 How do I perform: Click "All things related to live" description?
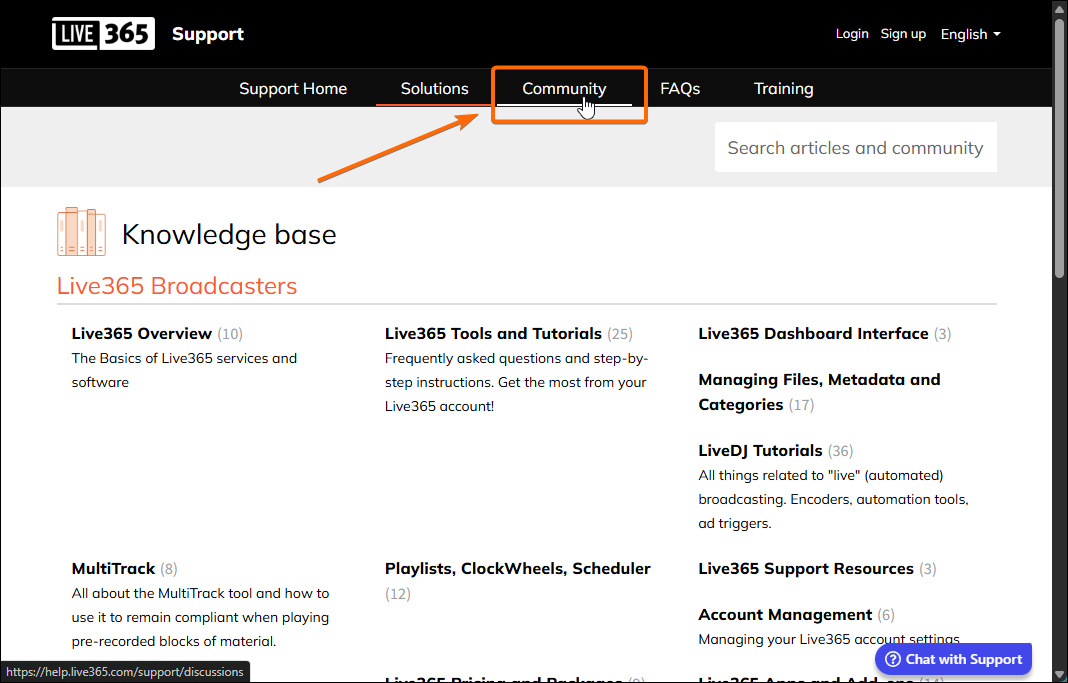[833, 499]
